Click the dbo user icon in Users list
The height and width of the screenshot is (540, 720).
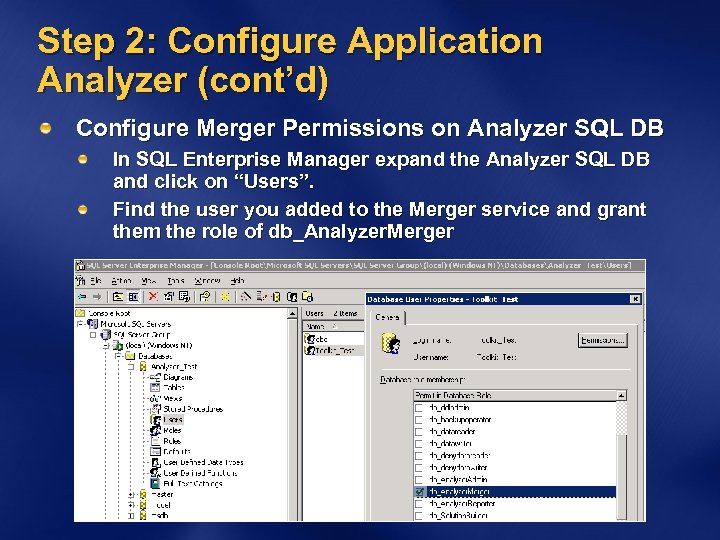tap(309, 339)
